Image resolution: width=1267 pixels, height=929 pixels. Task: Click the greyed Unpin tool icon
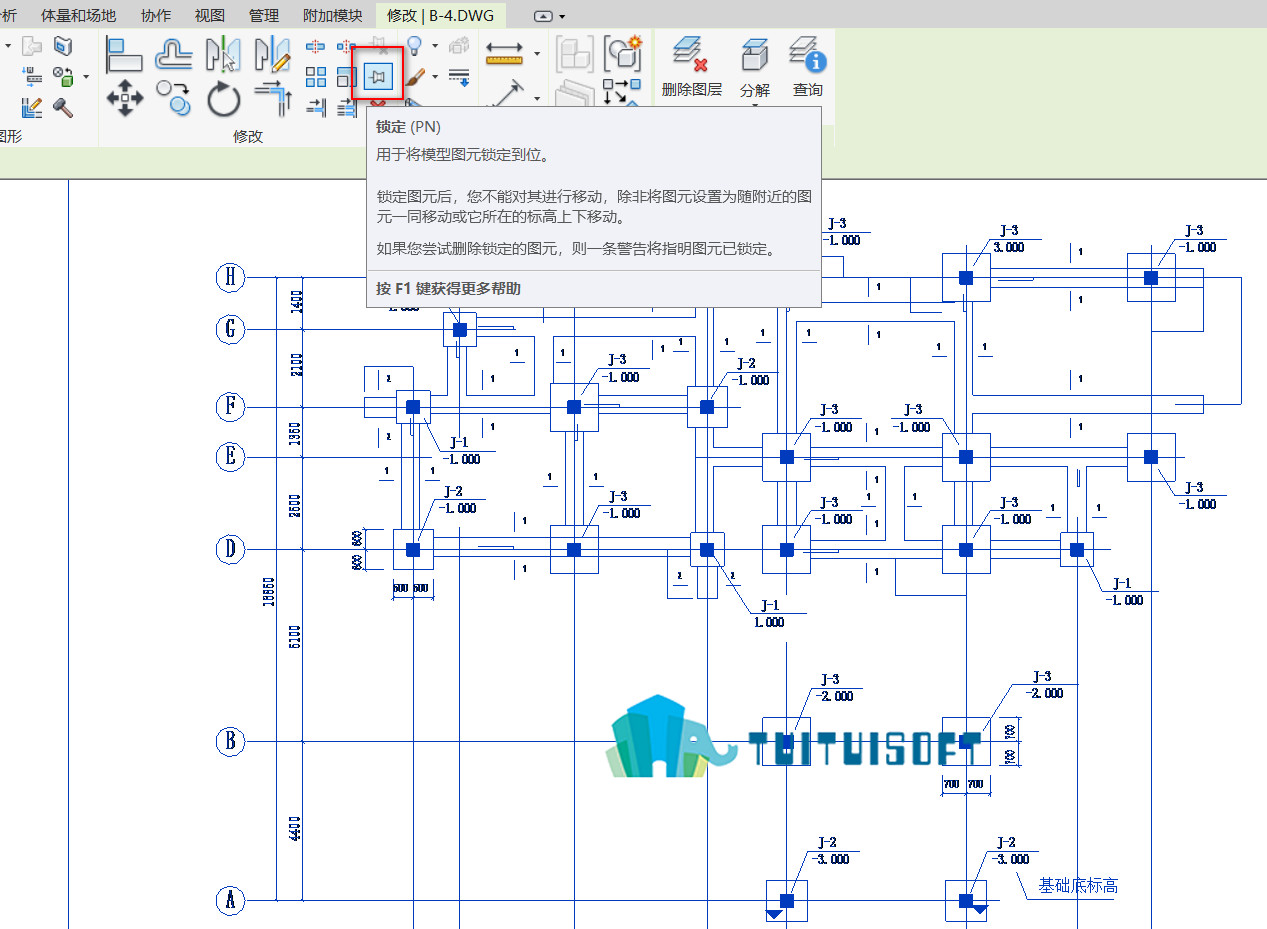click(x=378, y=44)
